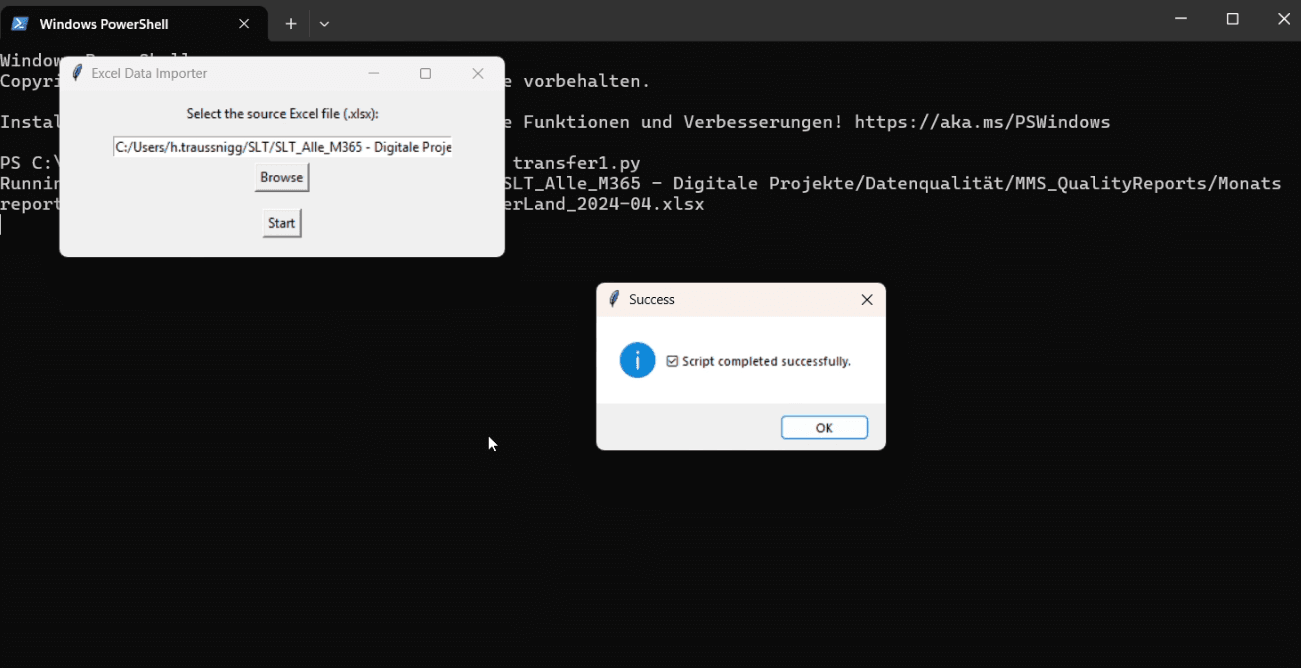Click the blue info icon in Success dialog

[x=637, y=360]
